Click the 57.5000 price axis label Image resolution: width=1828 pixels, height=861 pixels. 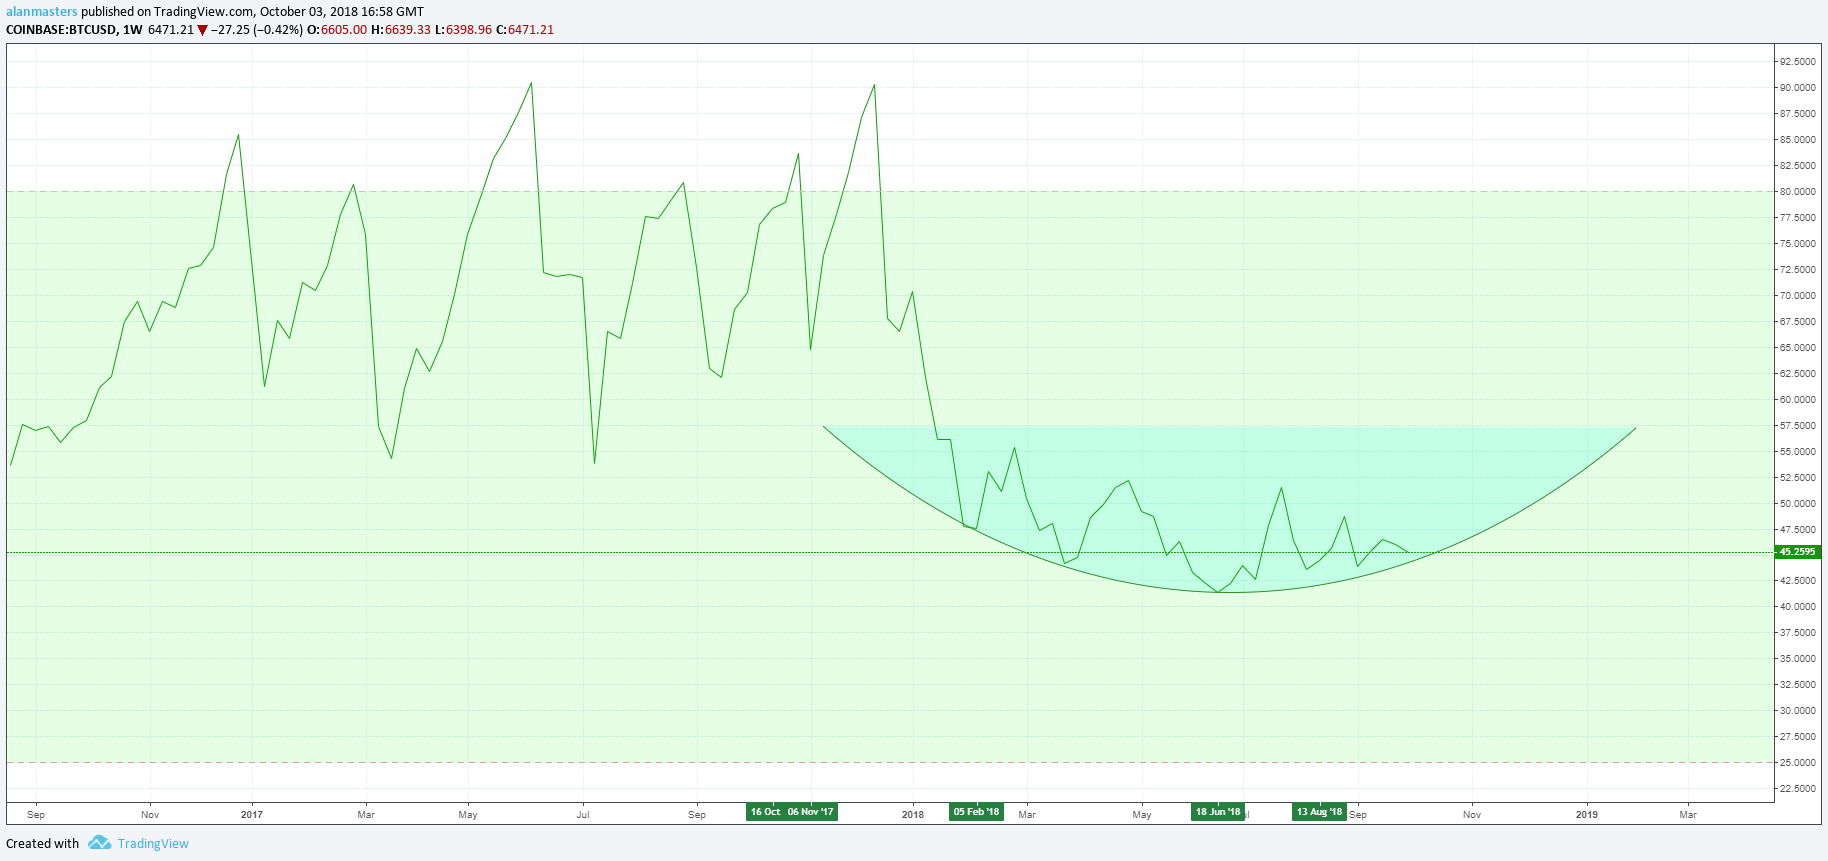[1798, 426]
